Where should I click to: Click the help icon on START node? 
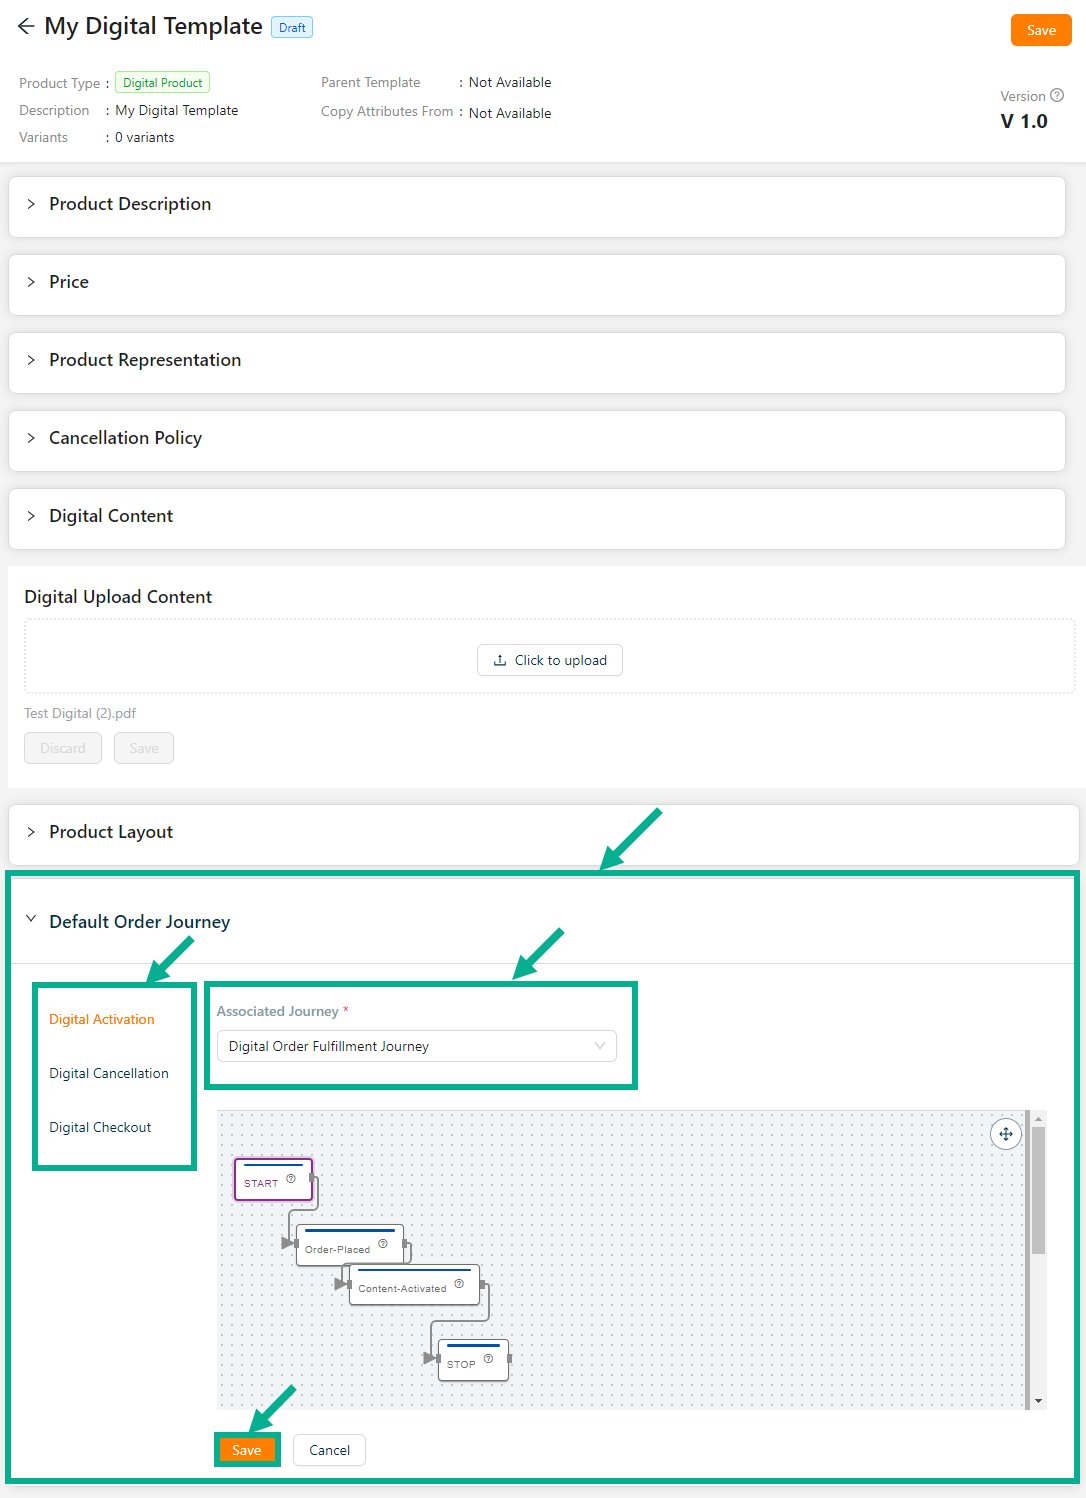pyautogui.click(x=291, y=1179)
